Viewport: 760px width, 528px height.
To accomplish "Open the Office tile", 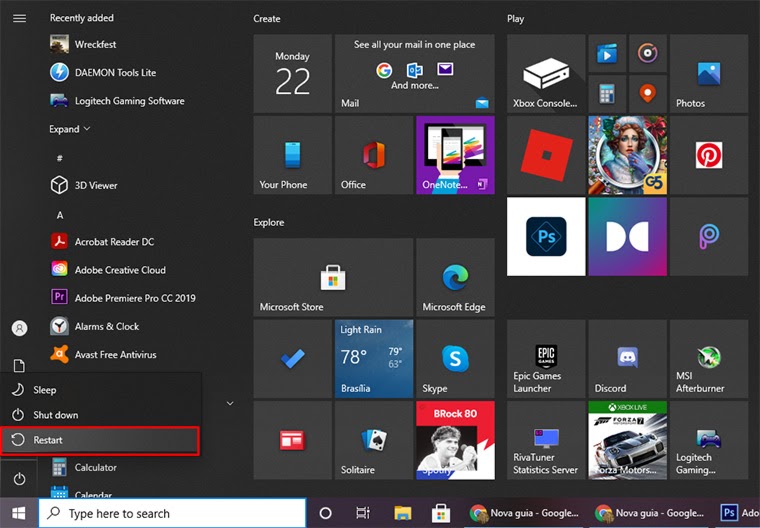I will 374,155.
